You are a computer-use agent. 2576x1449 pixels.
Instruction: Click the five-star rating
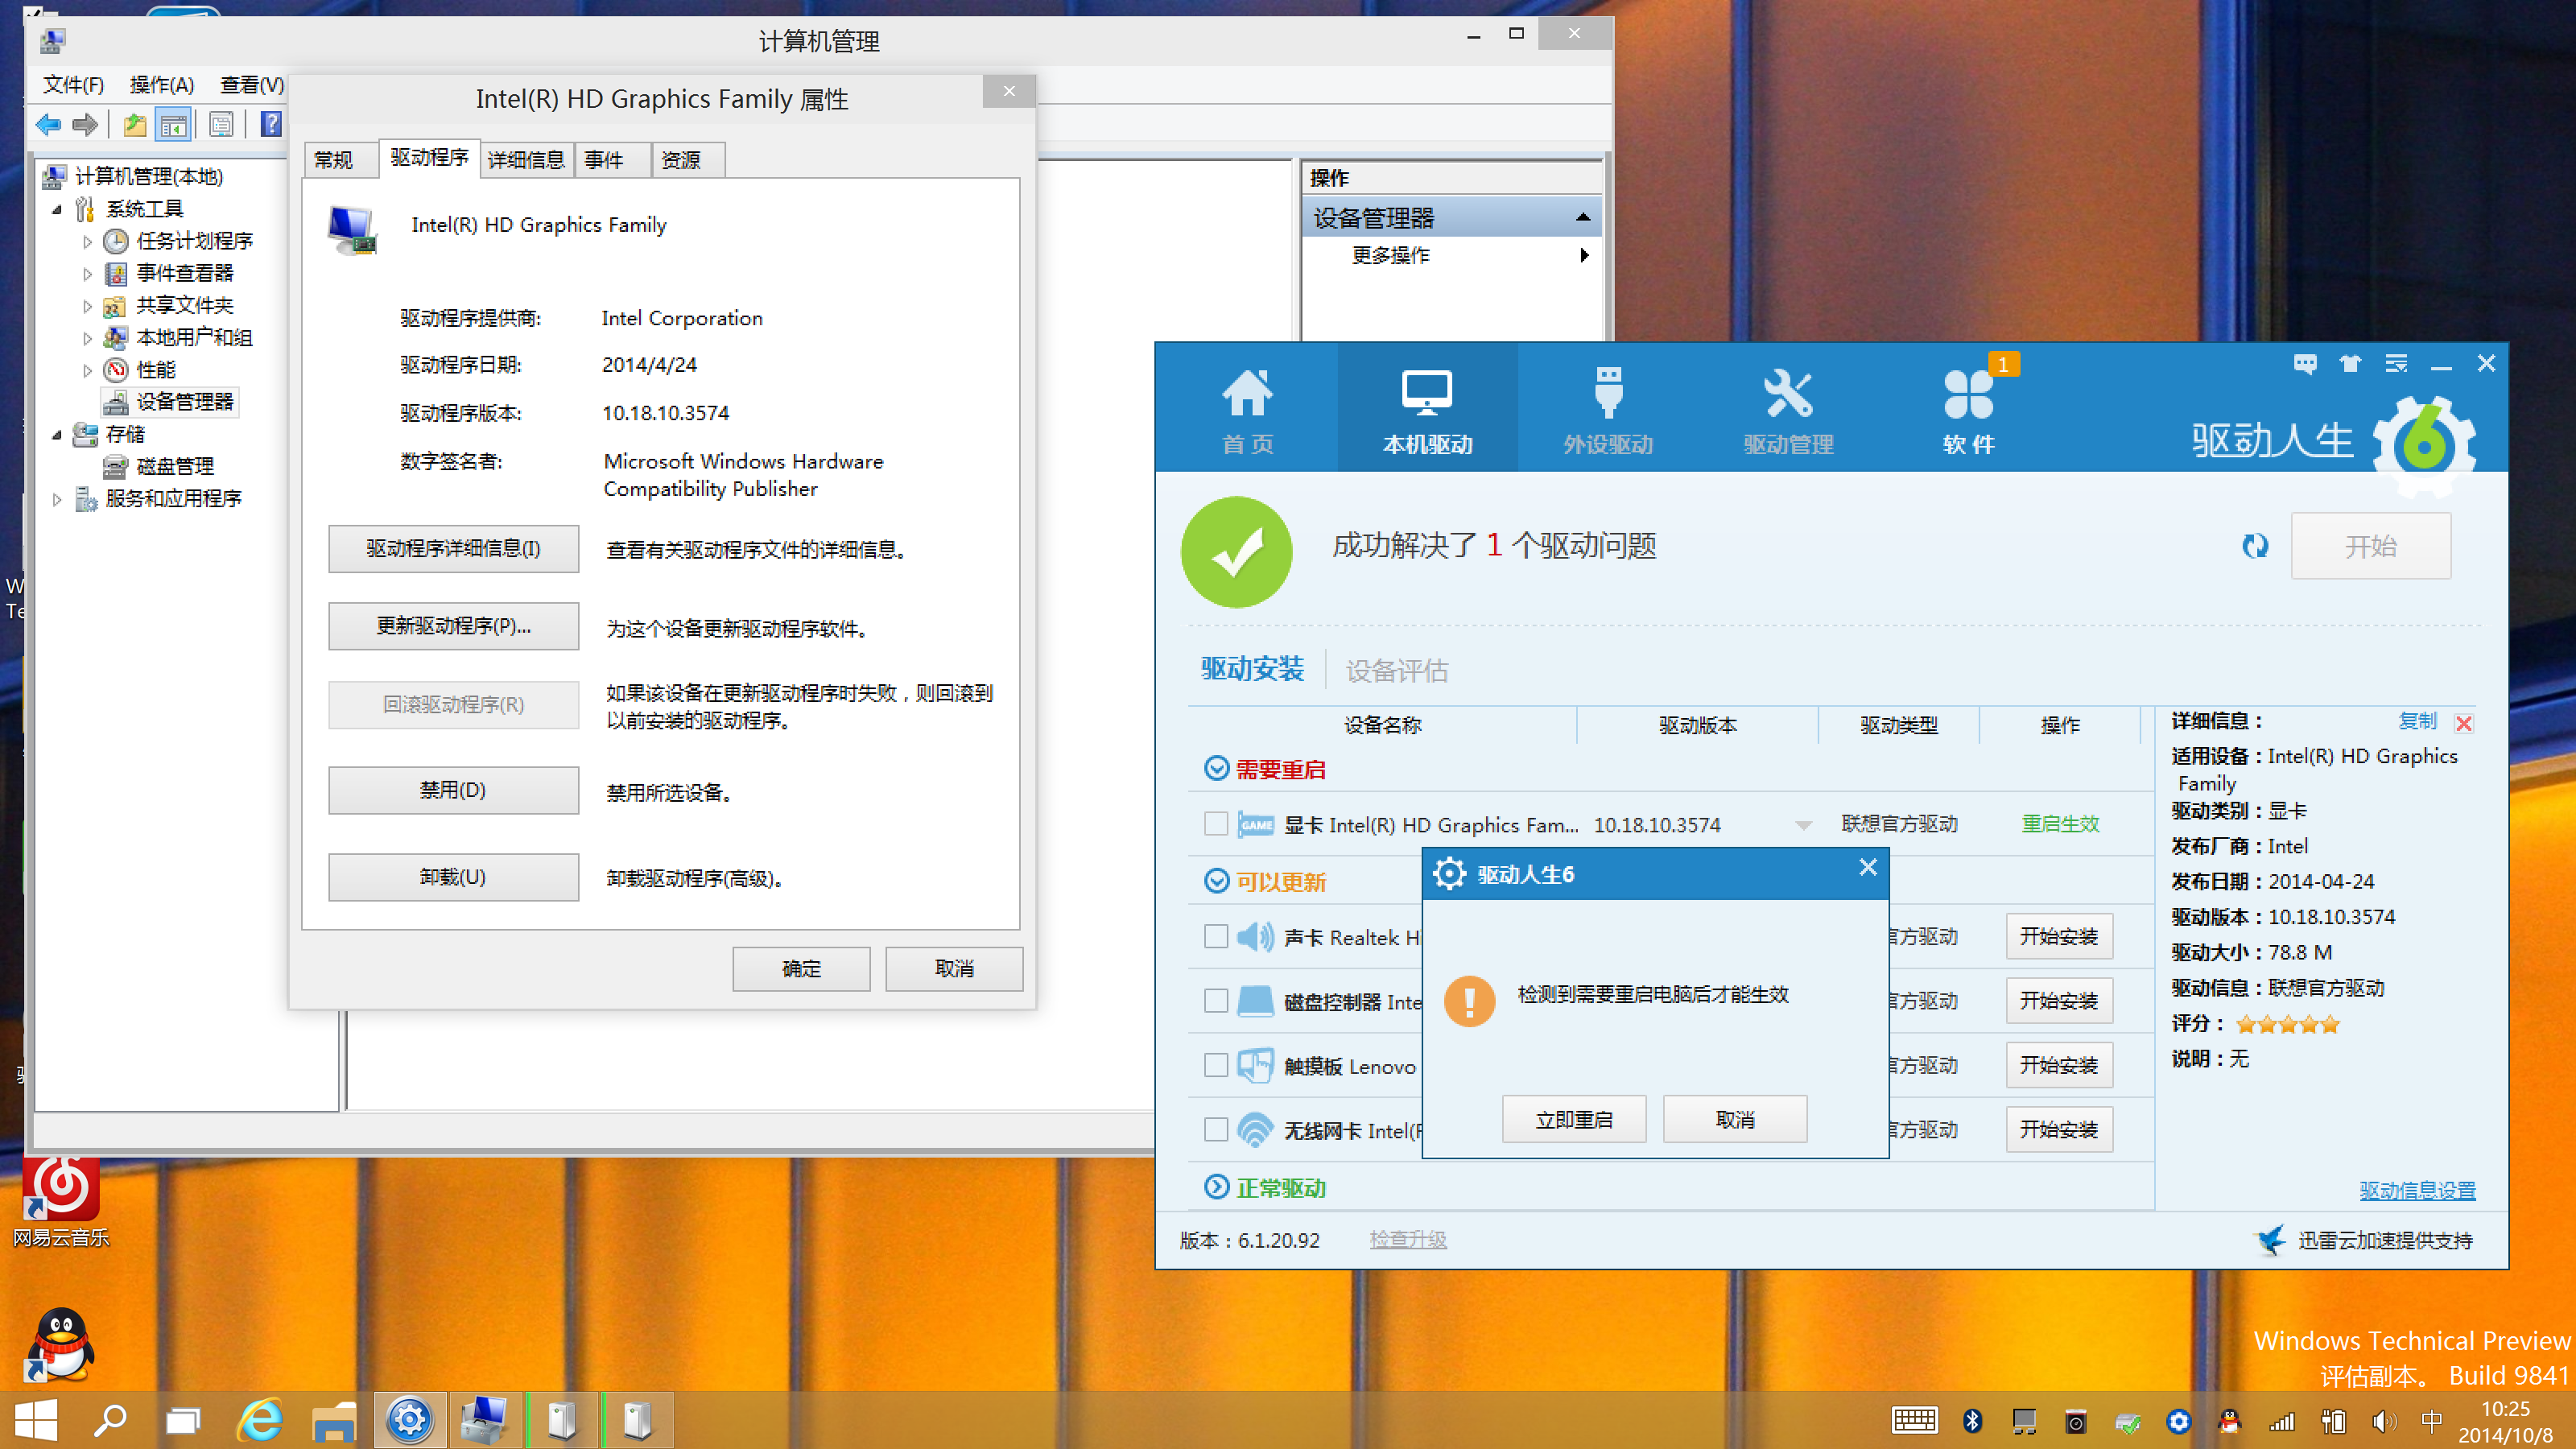[x=2287, y=1024]
